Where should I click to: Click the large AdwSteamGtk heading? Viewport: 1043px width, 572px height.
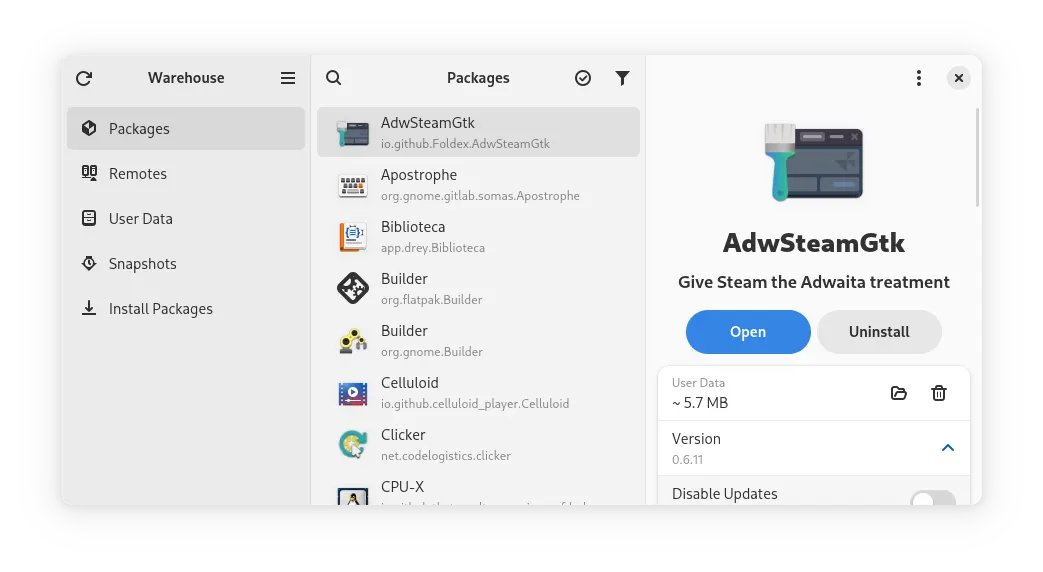(814, 243)
